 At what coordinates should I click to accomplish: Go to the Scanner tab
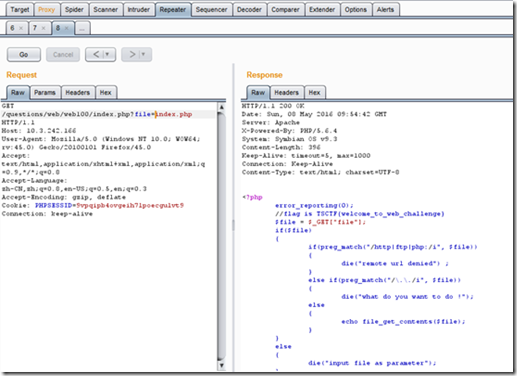[x=106, y=9]
